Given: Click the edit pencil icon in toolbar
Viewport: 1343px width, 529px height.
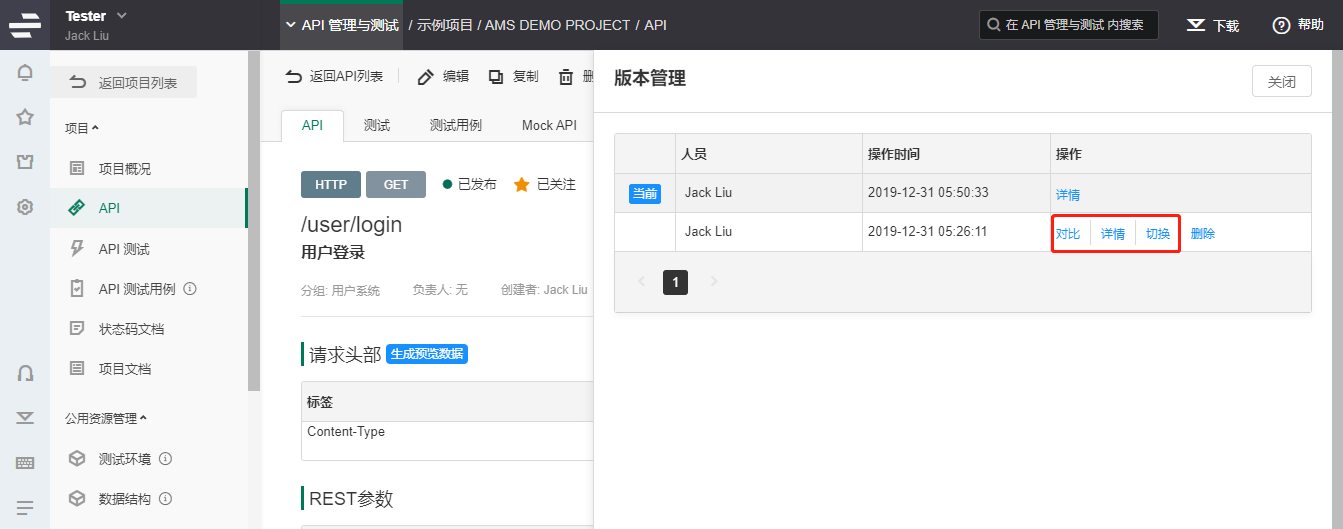Looking at the screenshot, I should click(426, 77).
